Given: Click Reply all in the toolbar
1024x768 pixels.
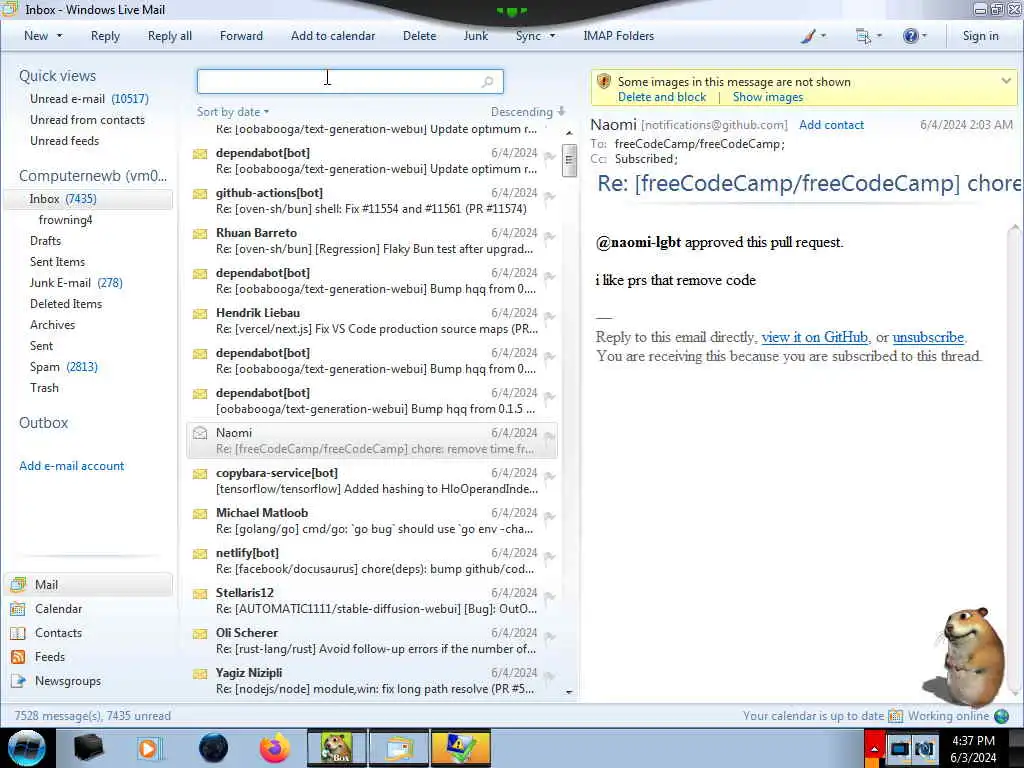Looking at the screenshot, I should (170, 36).
